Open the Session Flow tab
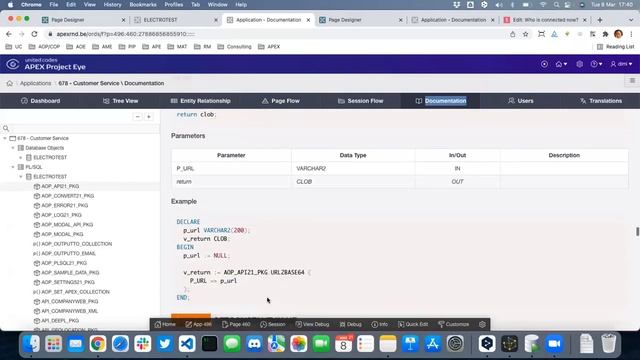 pos(360,101)
